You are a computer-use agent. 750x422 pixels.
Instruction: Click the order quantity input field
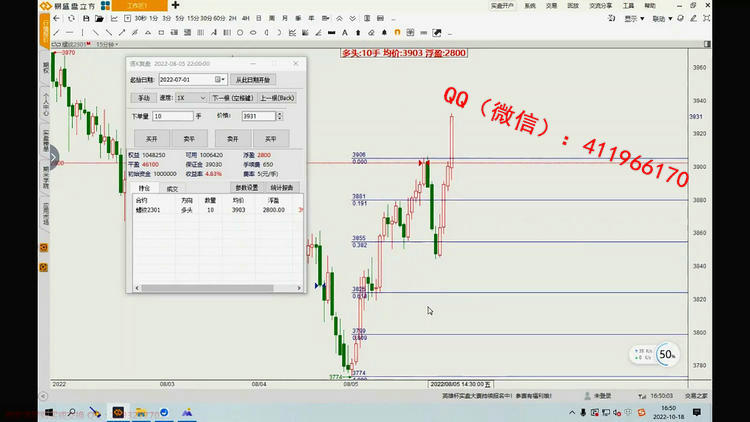point(172,117)
